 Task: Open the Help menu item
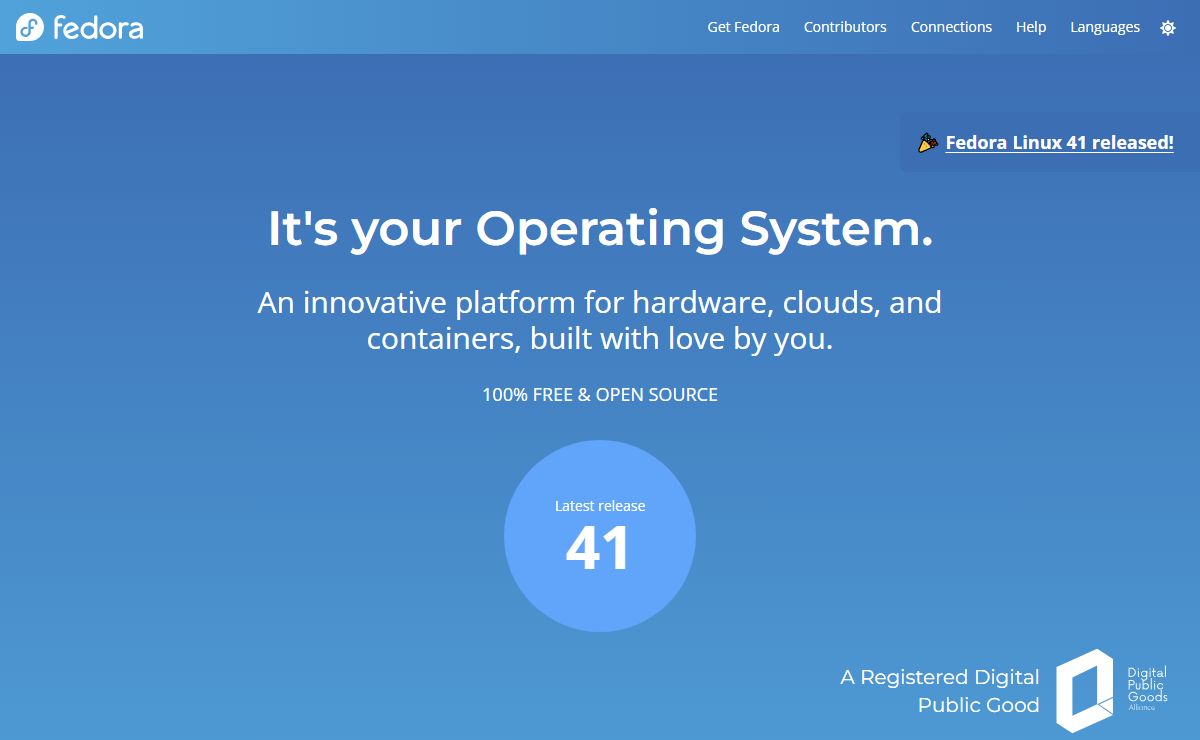[1031, 27]
